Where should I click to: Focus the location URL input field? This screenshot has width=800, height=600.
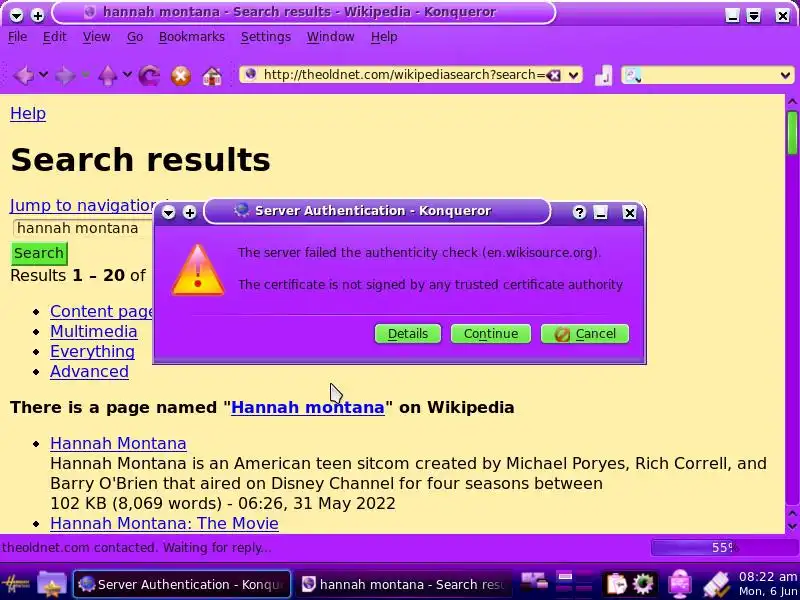403,75
